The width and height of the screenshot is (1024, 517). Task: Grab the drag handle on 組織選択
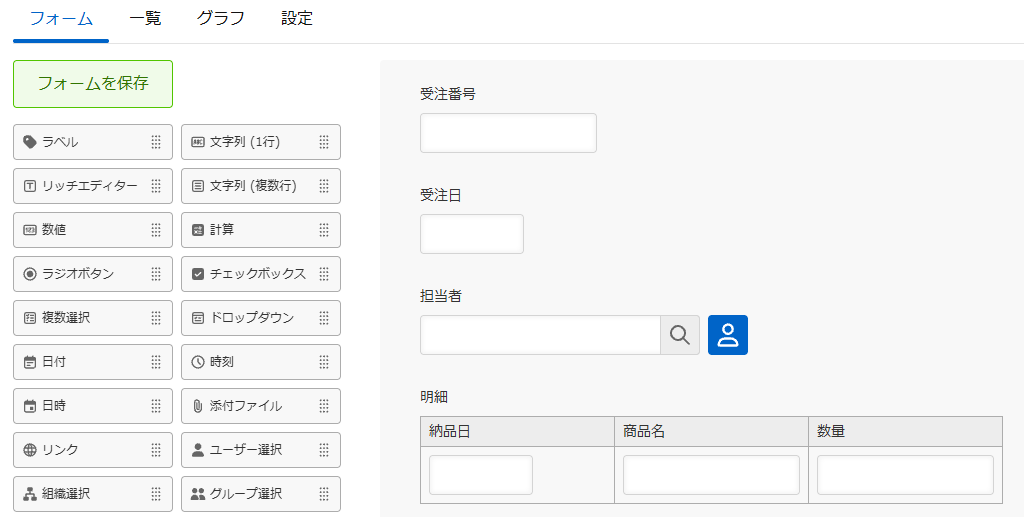tap(155, 494)
